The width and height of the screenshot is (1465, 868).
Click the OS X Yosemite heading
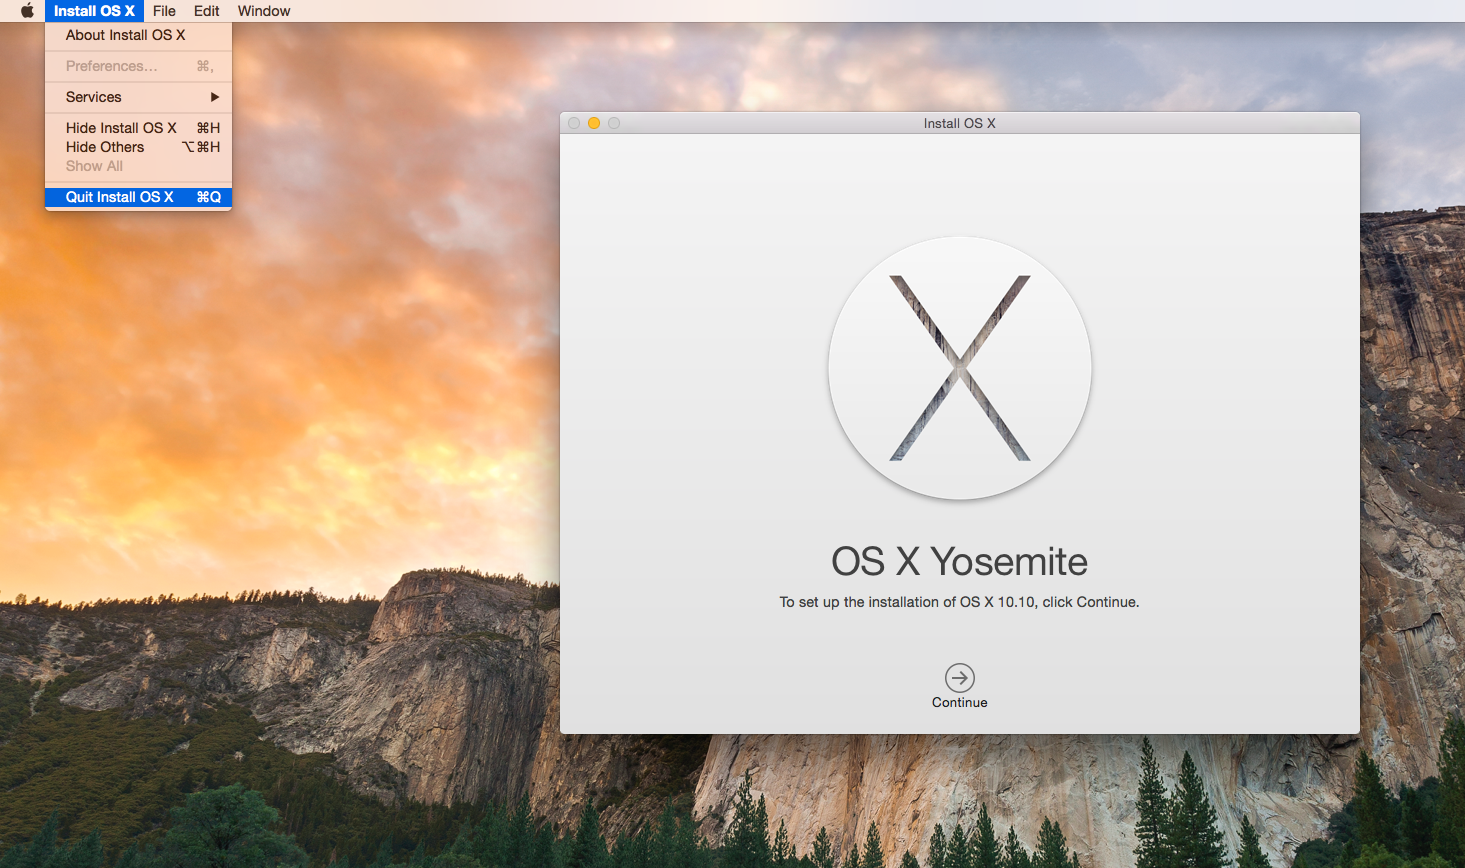point(960,561)
